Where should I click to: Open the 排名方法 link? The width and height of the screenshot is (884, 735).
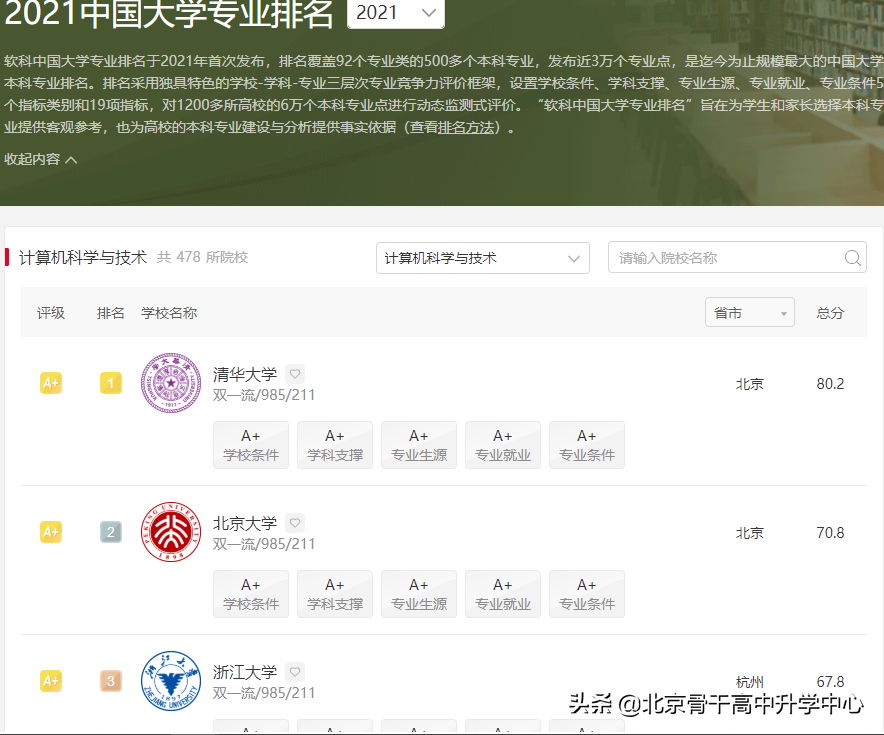tap(466, 127)
